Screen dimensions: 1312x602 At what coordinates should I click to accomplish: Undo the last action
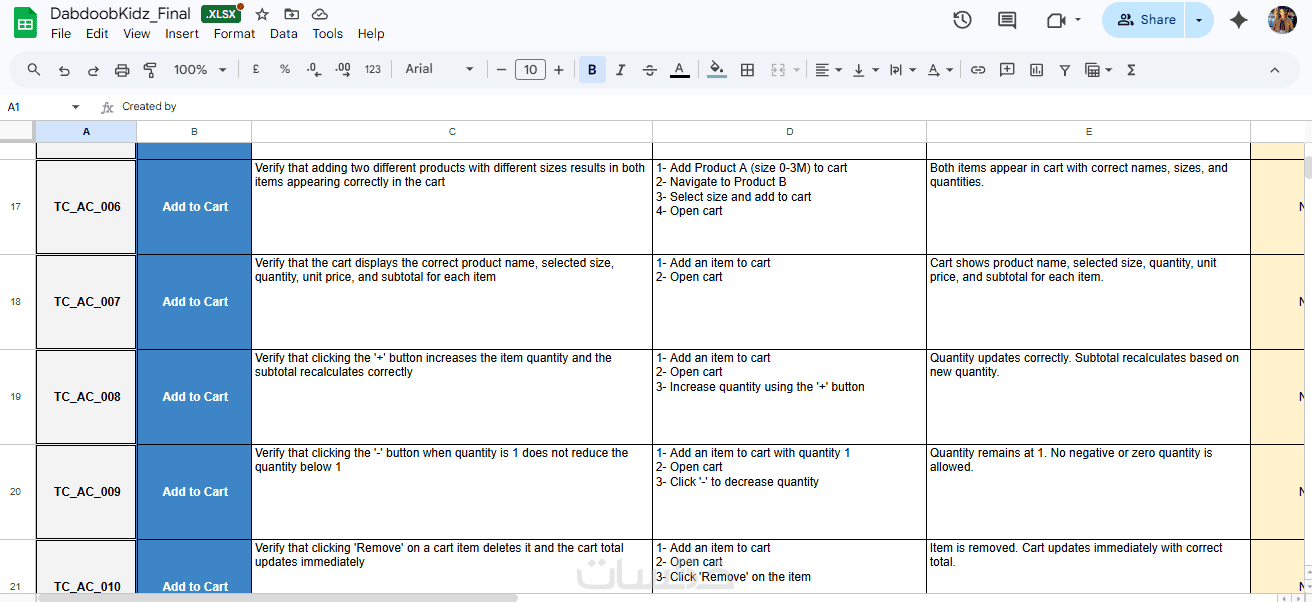coord(64,70)
